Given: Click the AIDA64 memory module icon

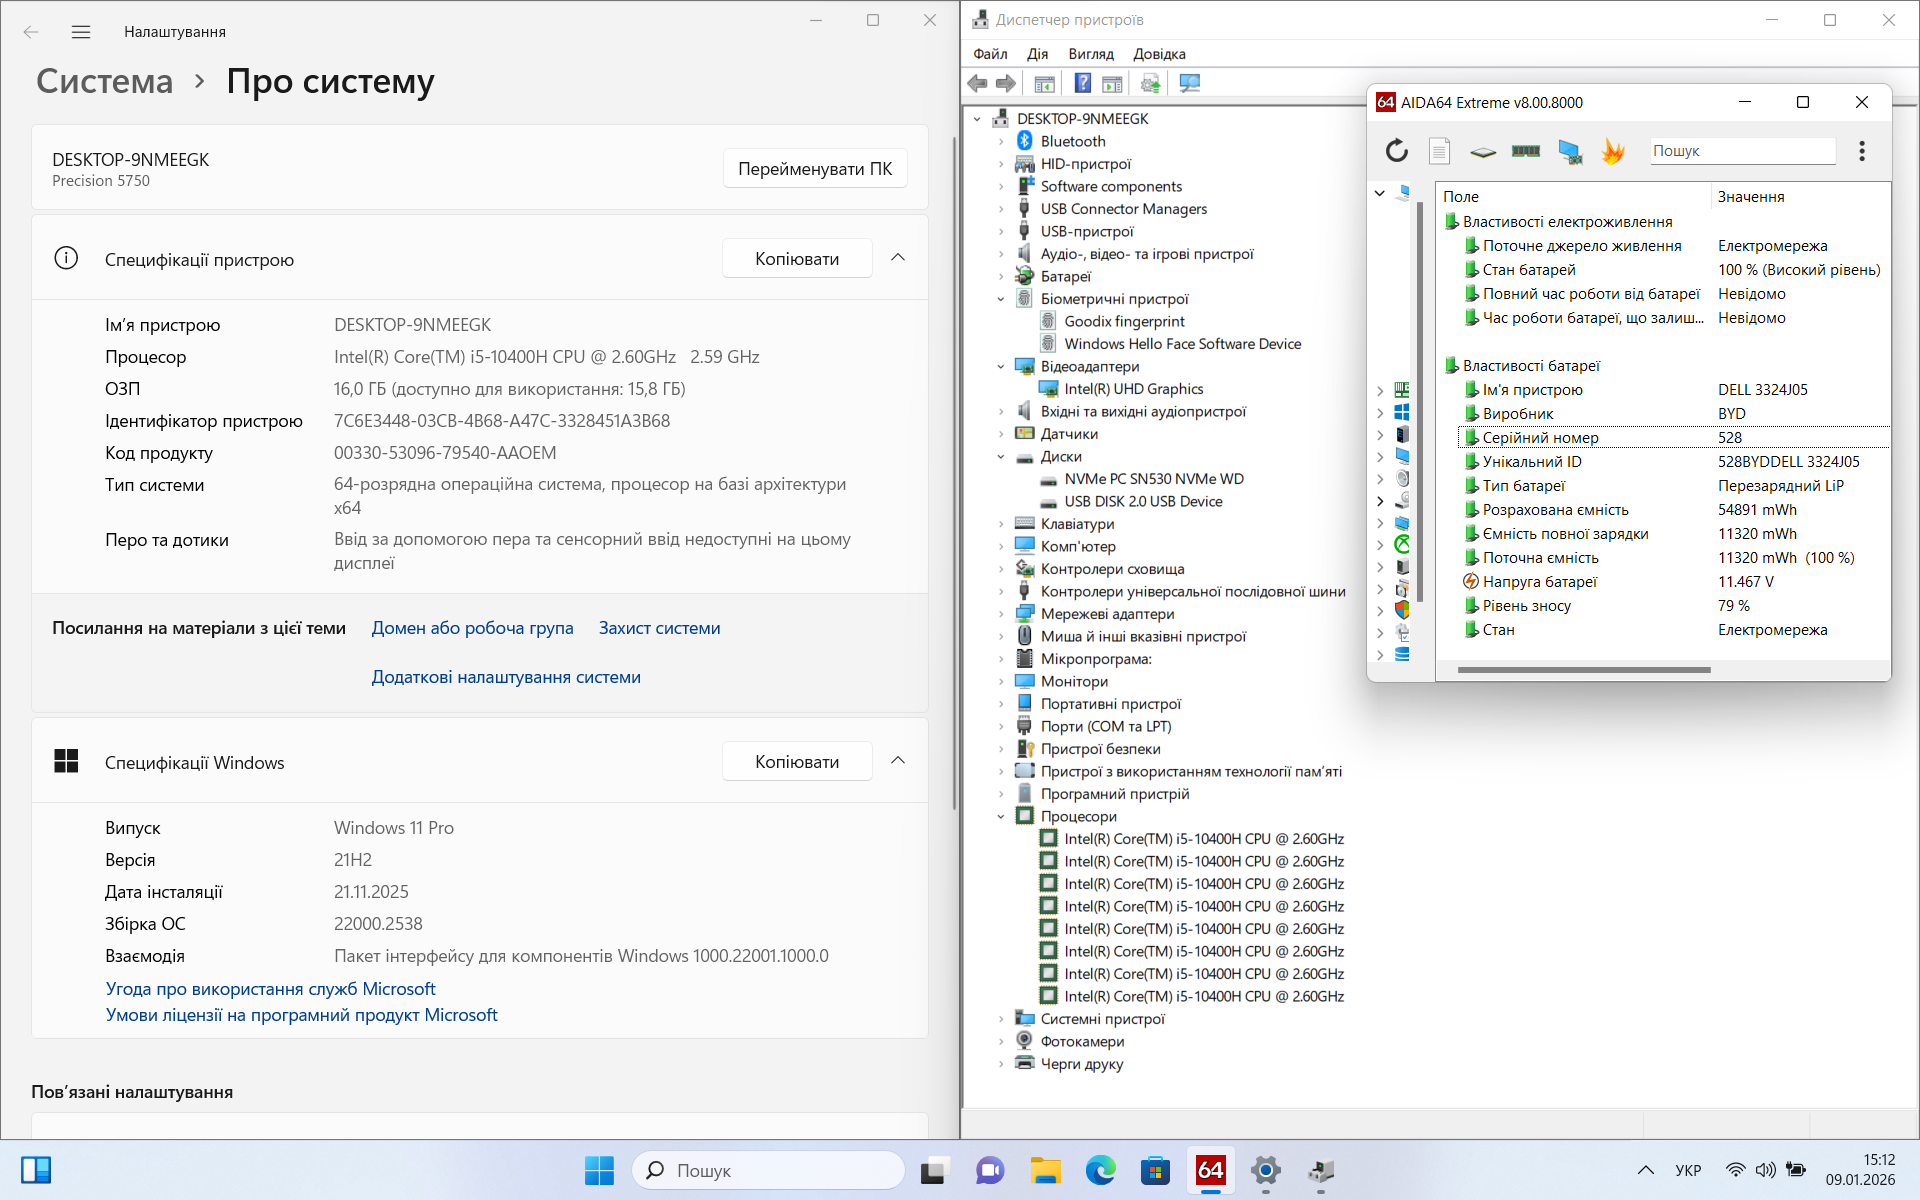Looking at the screenshot, I should [x=1525, y=151].
